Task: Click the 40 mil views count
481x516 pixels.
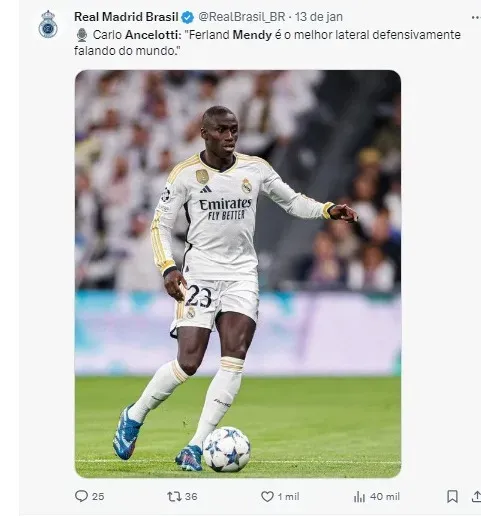Action: click(x=385, y=497)
